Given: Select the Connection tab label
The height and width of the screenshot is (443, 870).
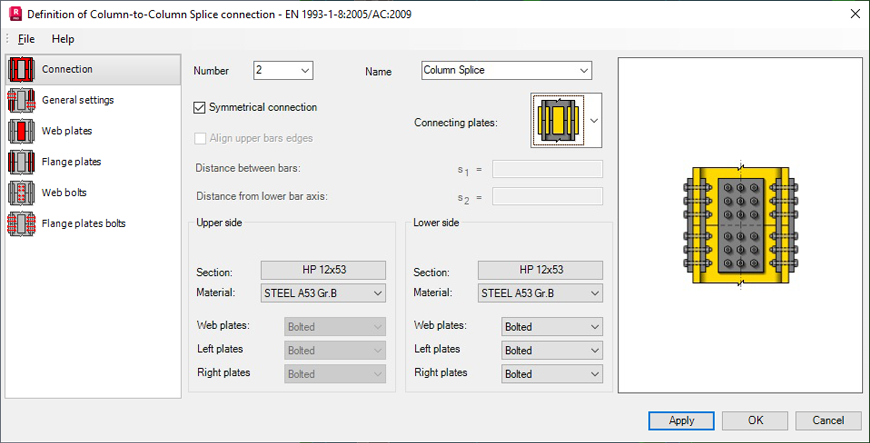Looking at the screenshot, I should pos(67,69).
